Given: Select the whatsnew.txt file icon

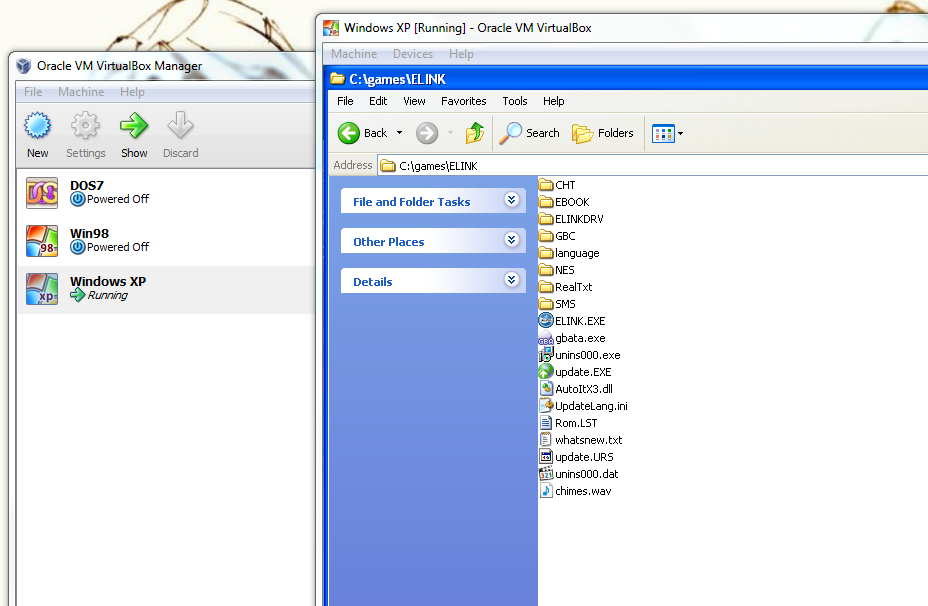Looking at the screenshot, I should (x=546, y=440).
